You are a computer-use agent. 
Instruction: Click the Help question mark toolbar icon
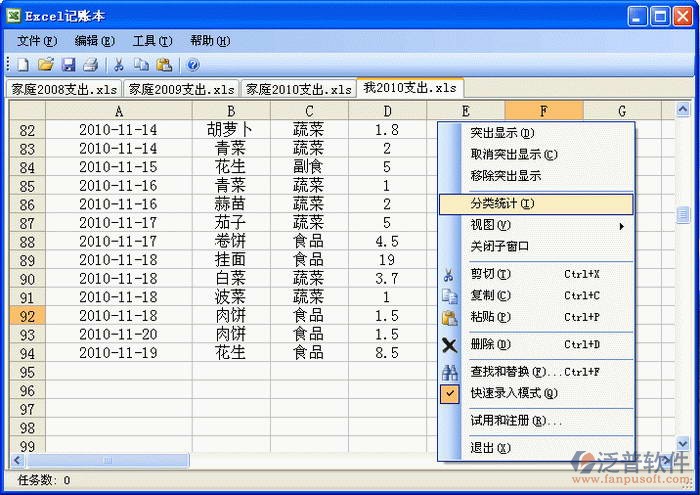tap(192, 65)
